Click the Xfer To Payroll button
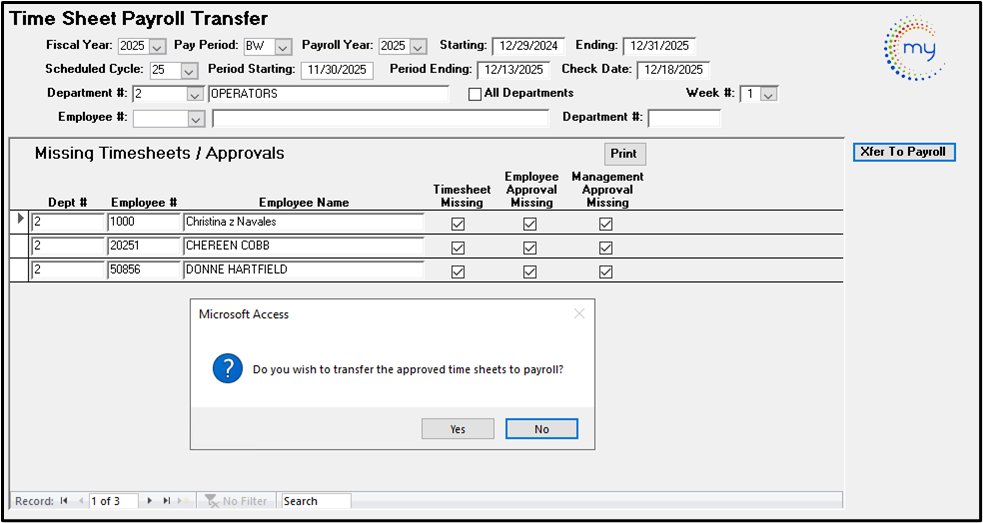 [904, 152]
